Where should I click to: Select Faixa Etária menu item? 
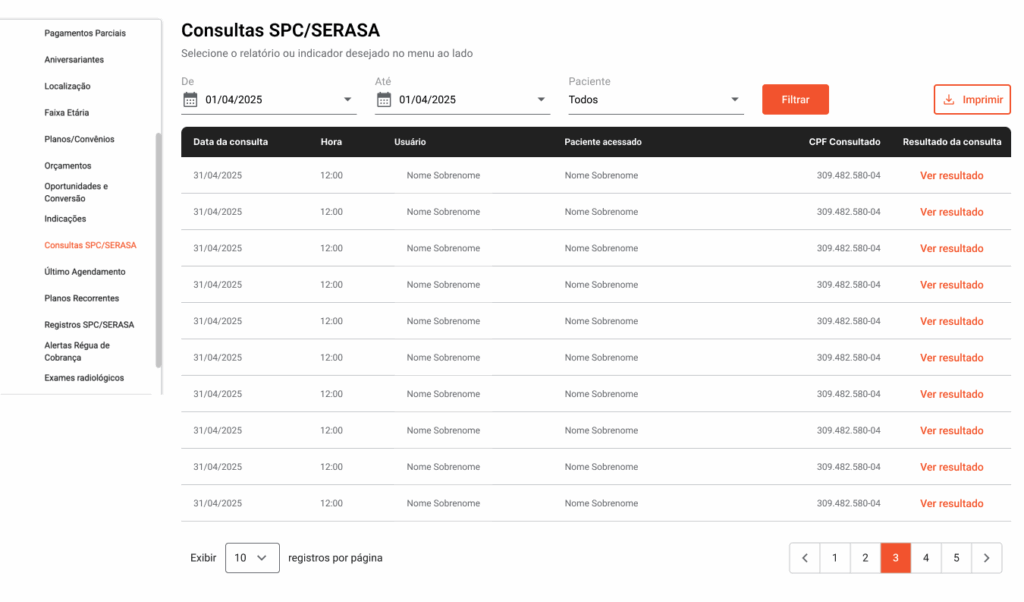tap(67, 112)
